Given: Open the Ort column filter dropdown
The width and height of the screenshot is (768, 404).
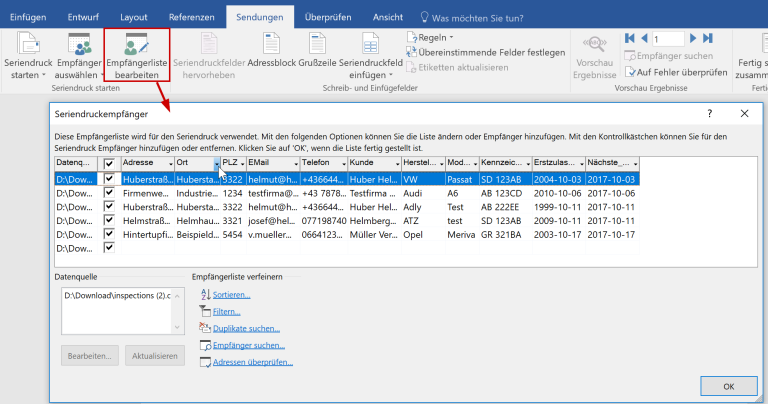Looking at the screenshot, I should (216, 163).
